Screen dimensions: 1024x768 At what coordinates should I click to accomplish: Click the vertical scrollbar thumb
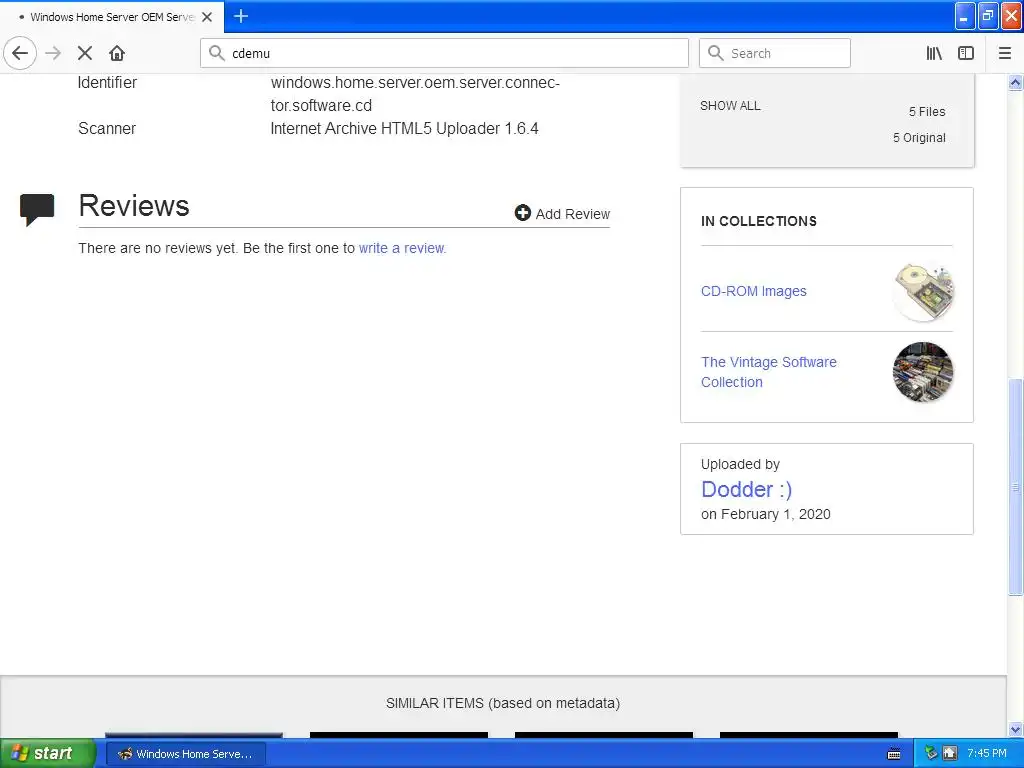click(x=1015, y=487)
